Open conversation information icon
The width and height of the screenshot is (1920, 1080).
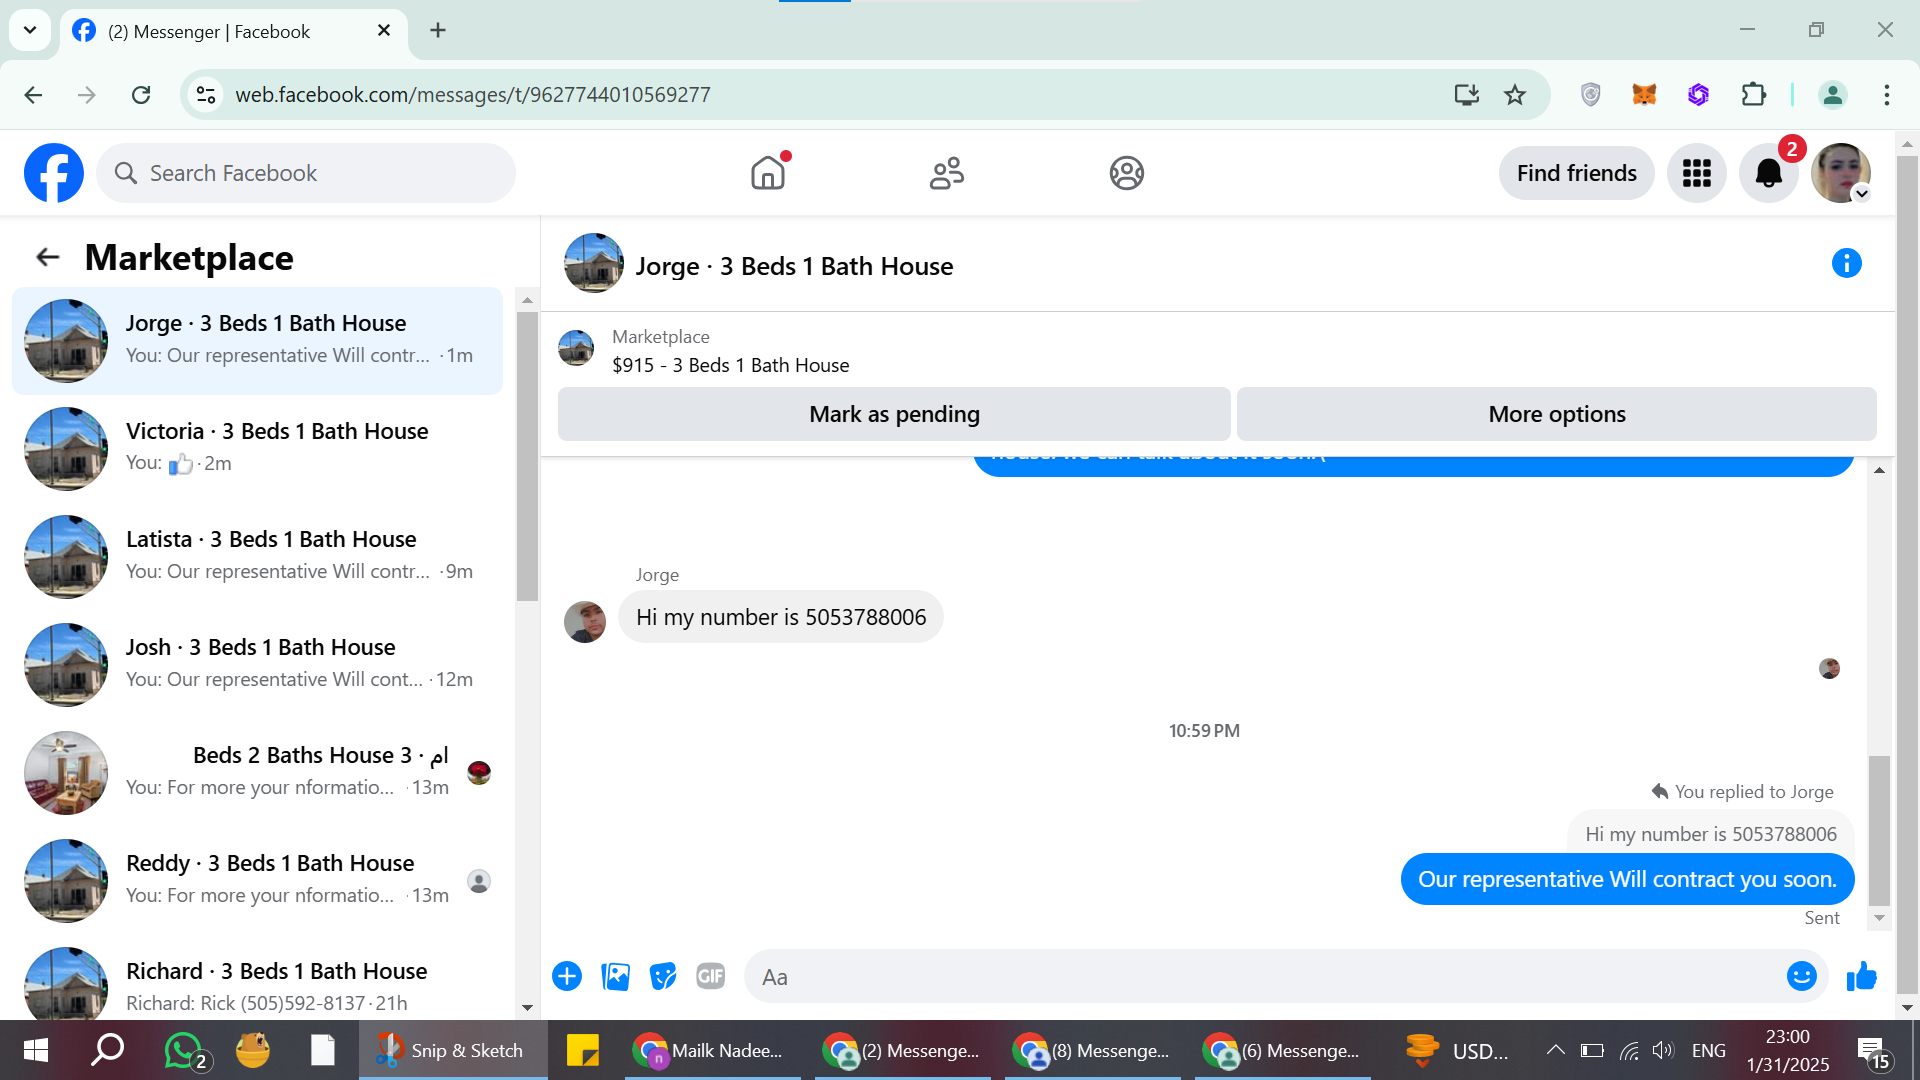pos(1846,264)
